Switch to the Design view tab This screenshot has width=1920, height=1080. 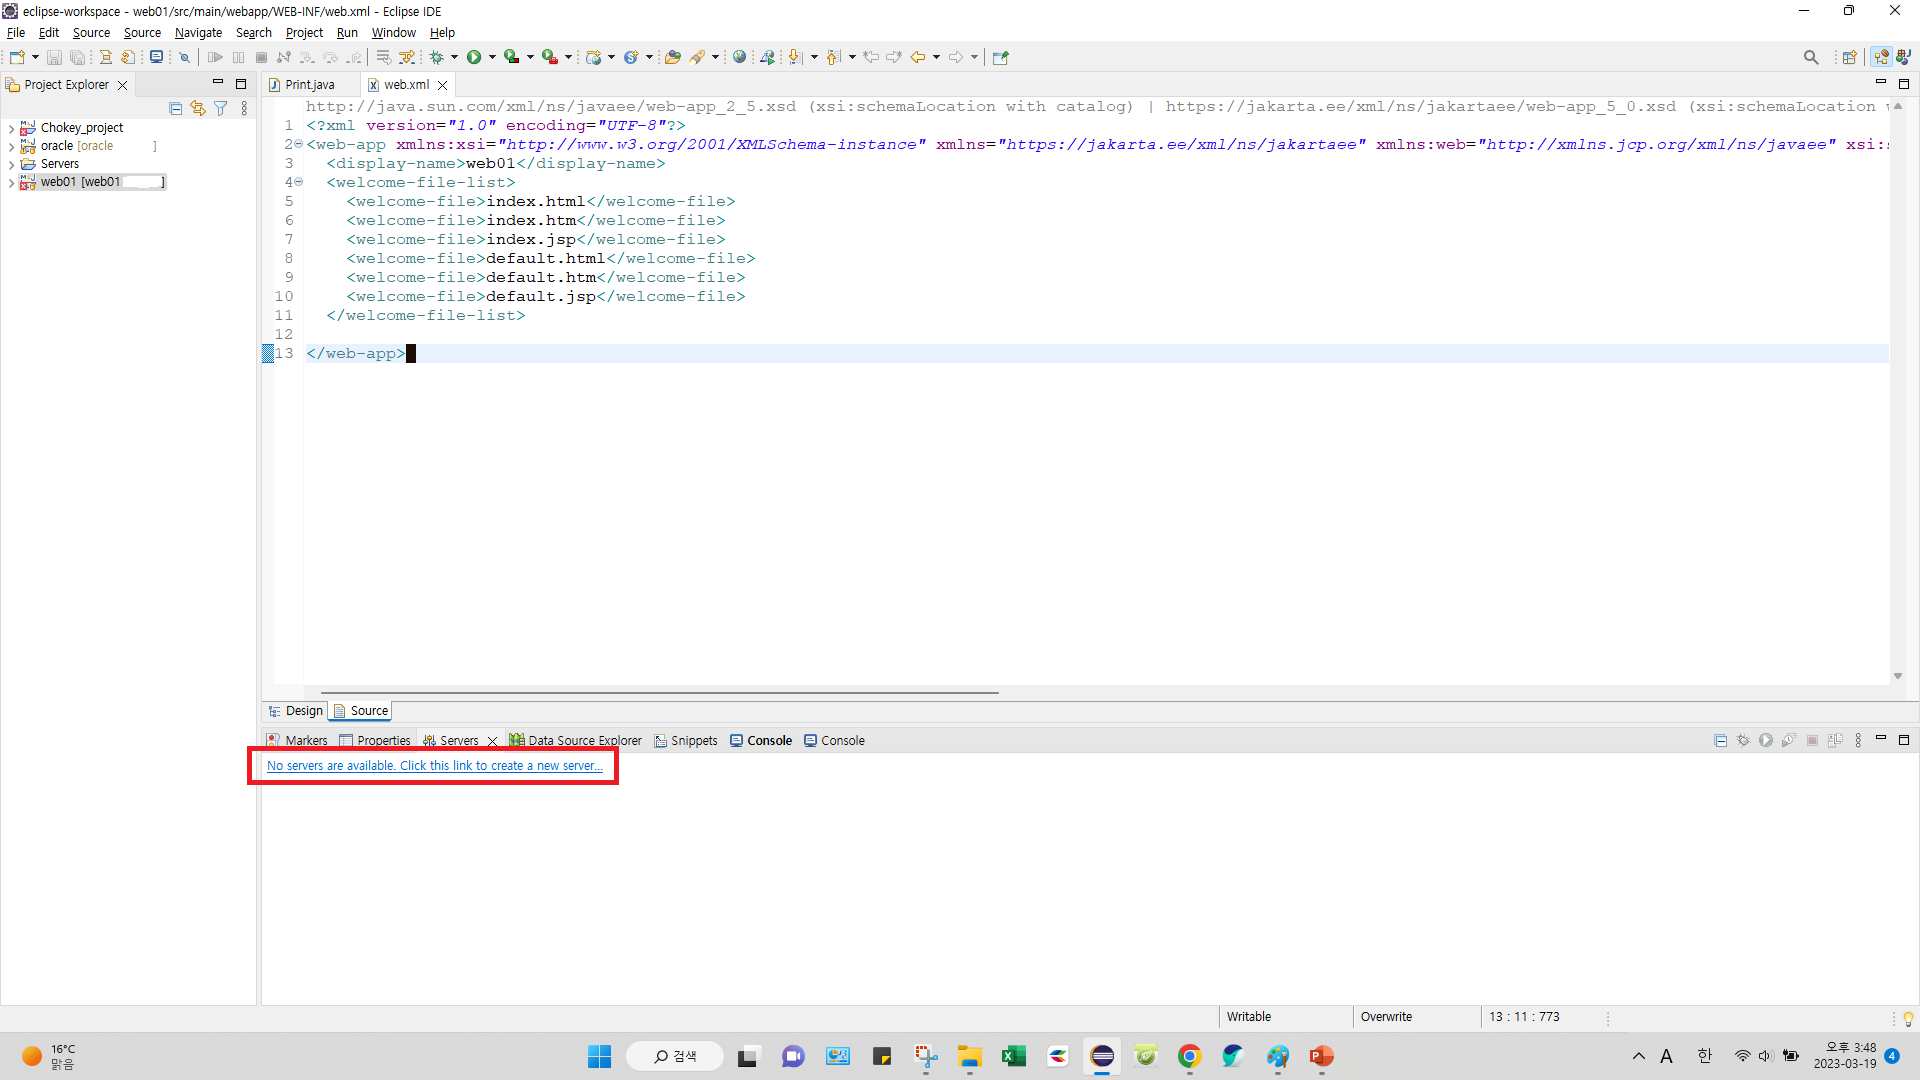click(303, 711)
